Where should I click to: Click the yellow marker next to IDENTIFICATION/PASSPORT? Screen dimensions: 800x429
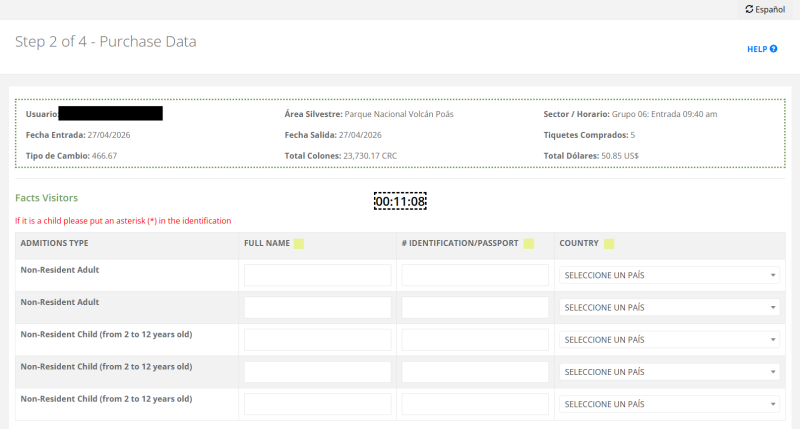click(529, 244)
